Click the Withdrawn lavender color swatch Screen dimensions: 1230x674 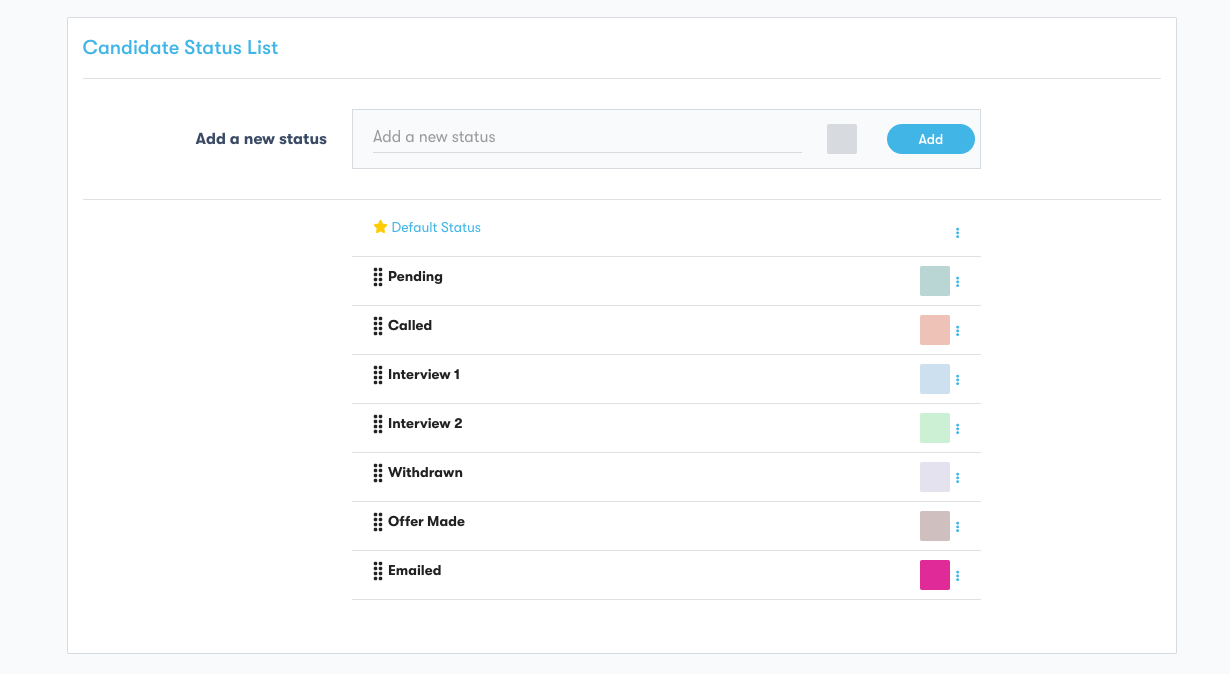[935, 477]
